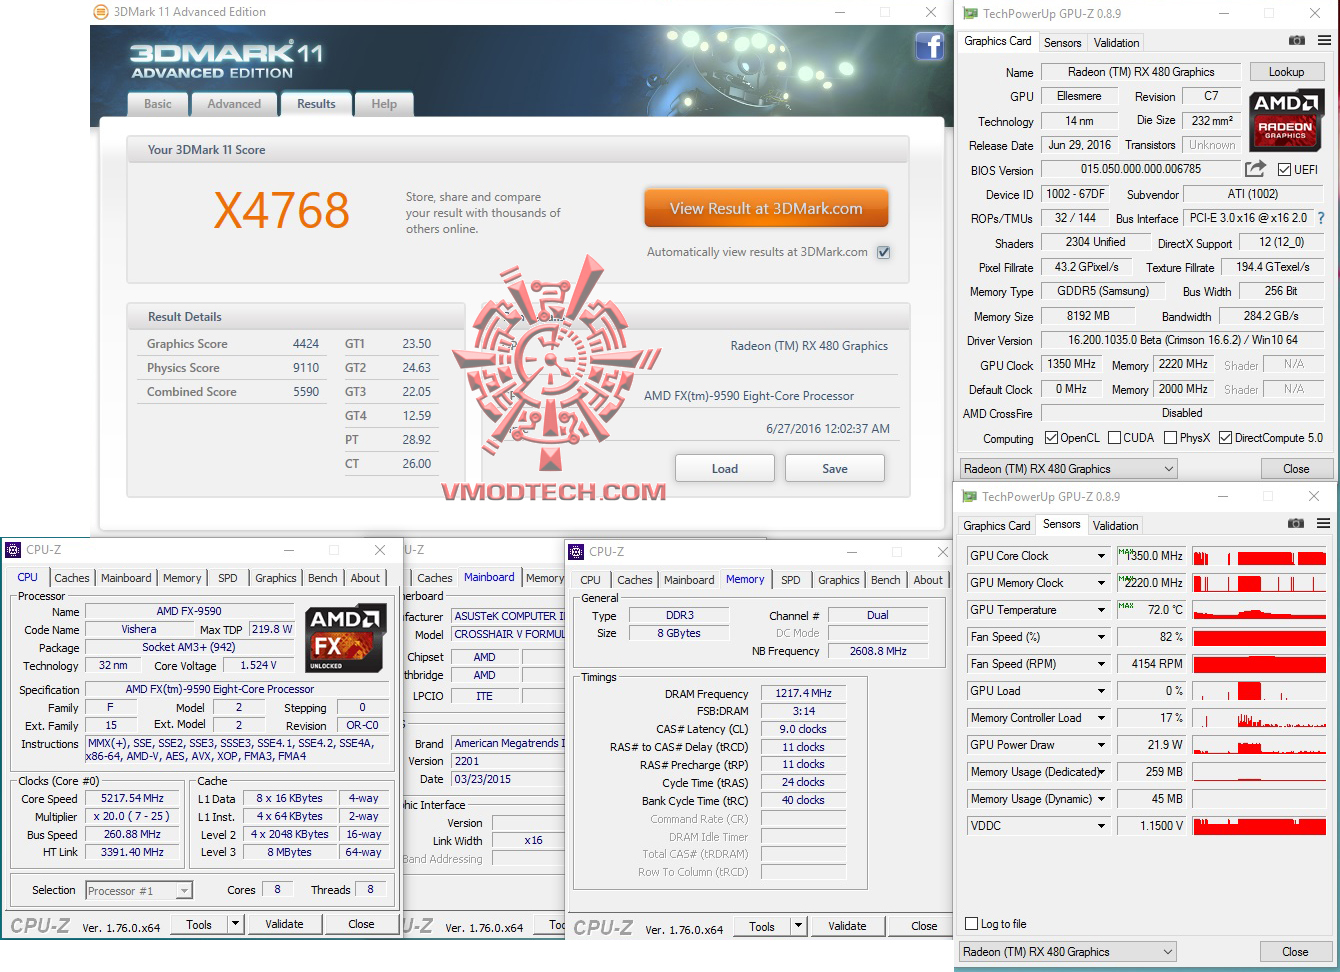
Task: Click the GPU Name field in GPU-Z
Action: [1141, 72]
